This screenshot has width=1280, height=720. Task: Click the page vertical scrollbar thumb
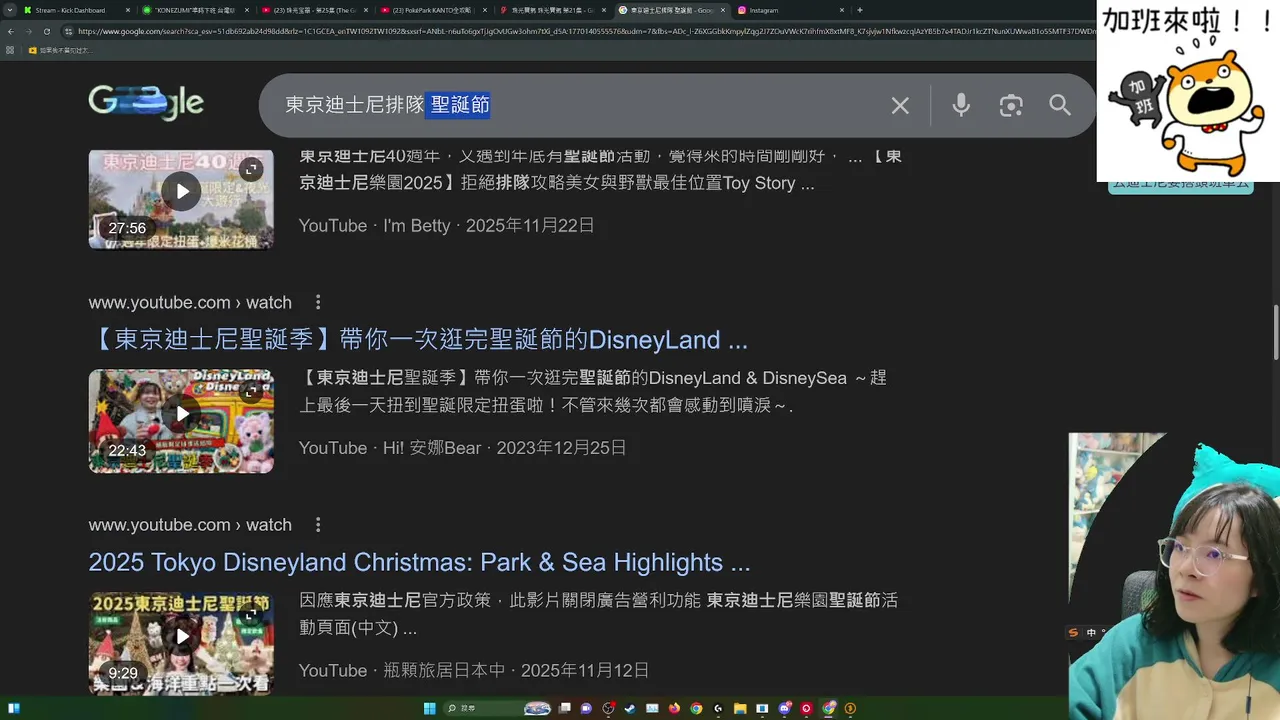(x=1275, y=332)
